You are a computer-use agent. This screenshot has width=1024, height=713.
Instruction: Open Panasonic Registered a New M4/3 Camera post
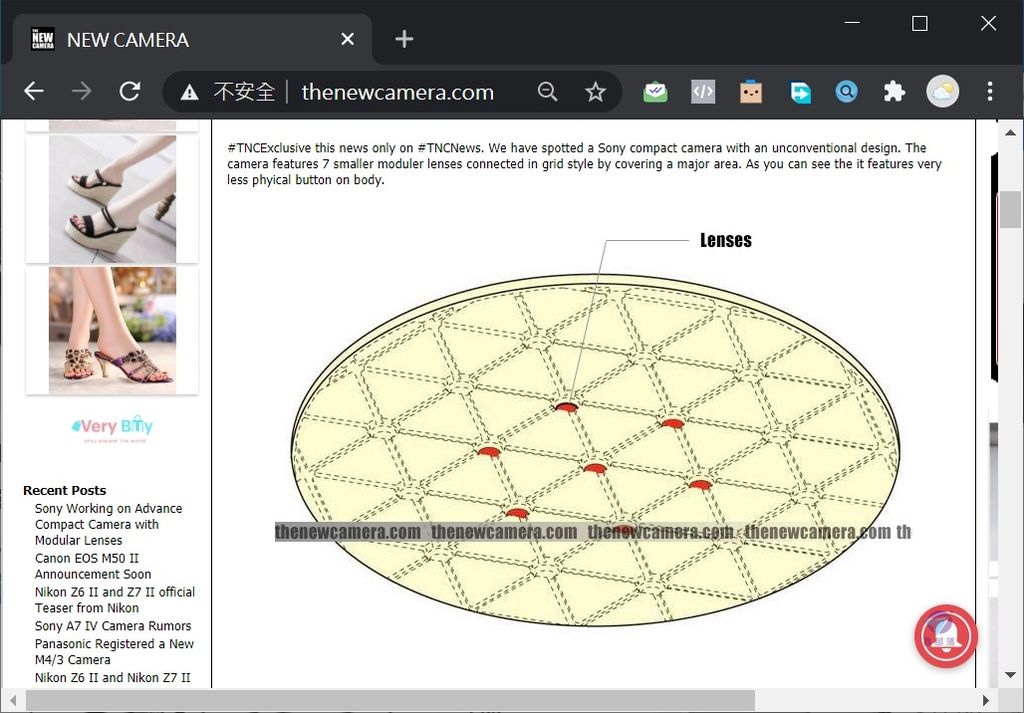point(114,652)
